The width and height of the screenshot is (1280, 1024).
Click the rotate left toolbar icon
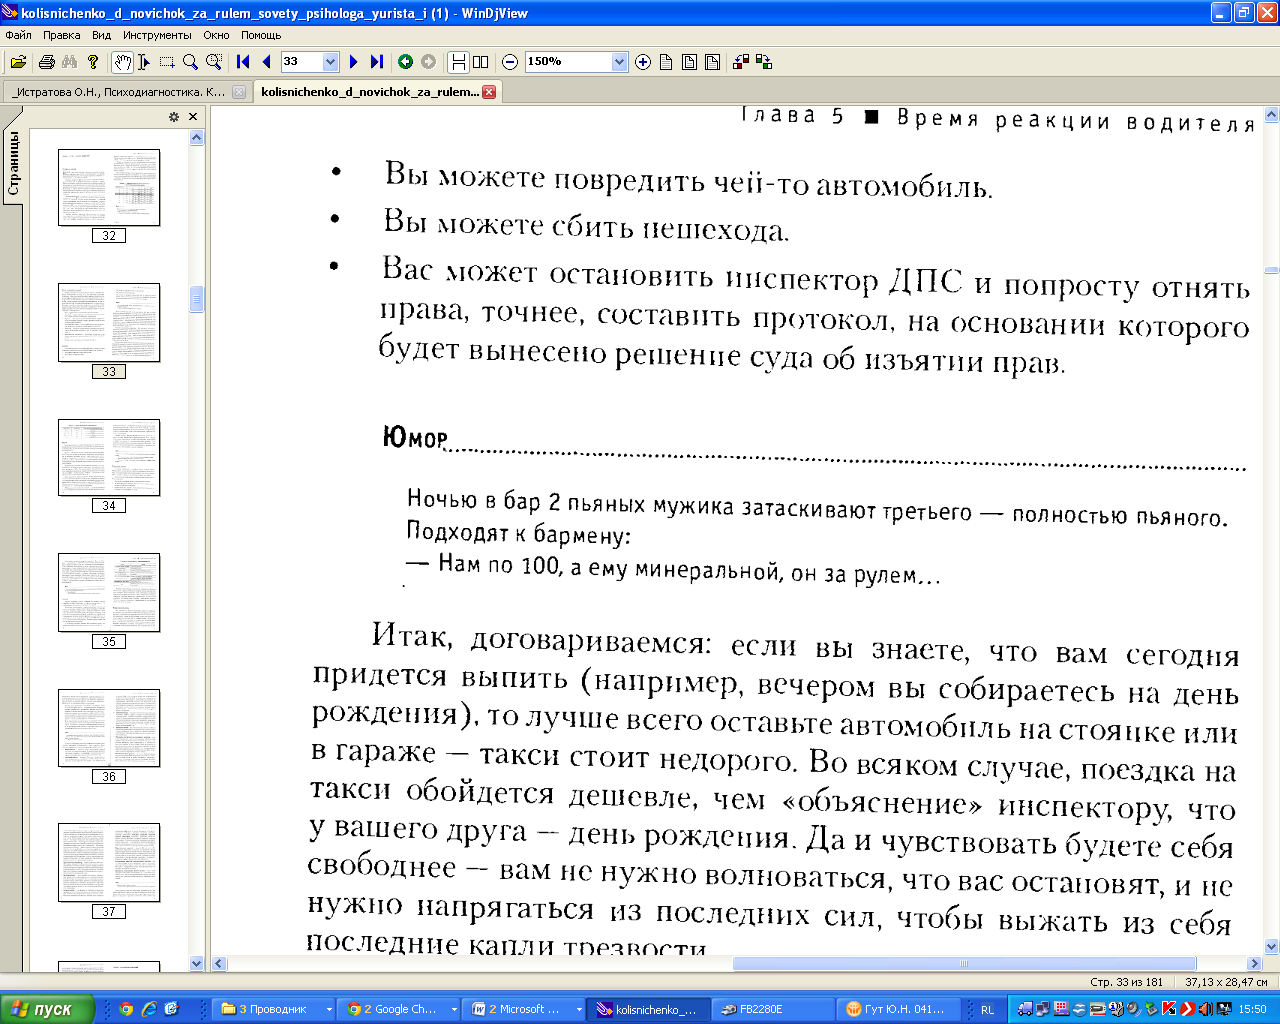tap(741, 62)
